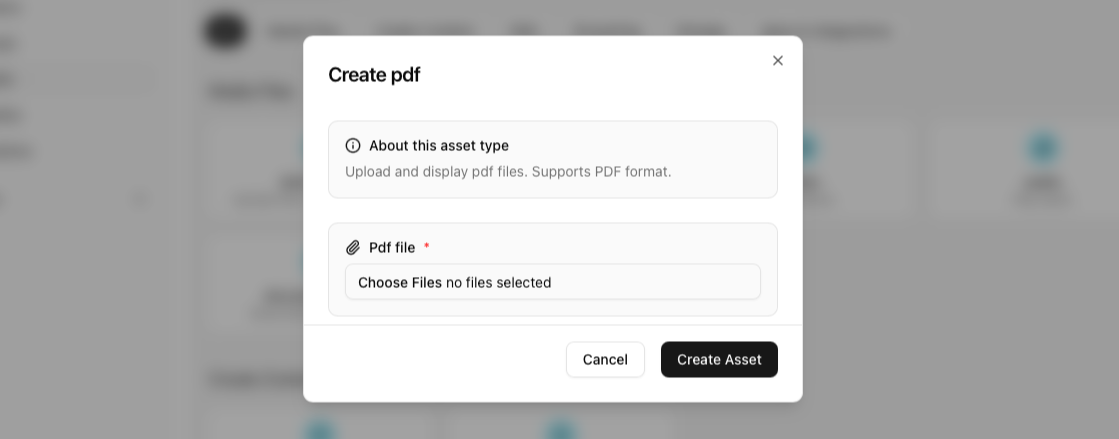
Task: Click the 'Supports PDF format' description text
Action: point(601,172)
